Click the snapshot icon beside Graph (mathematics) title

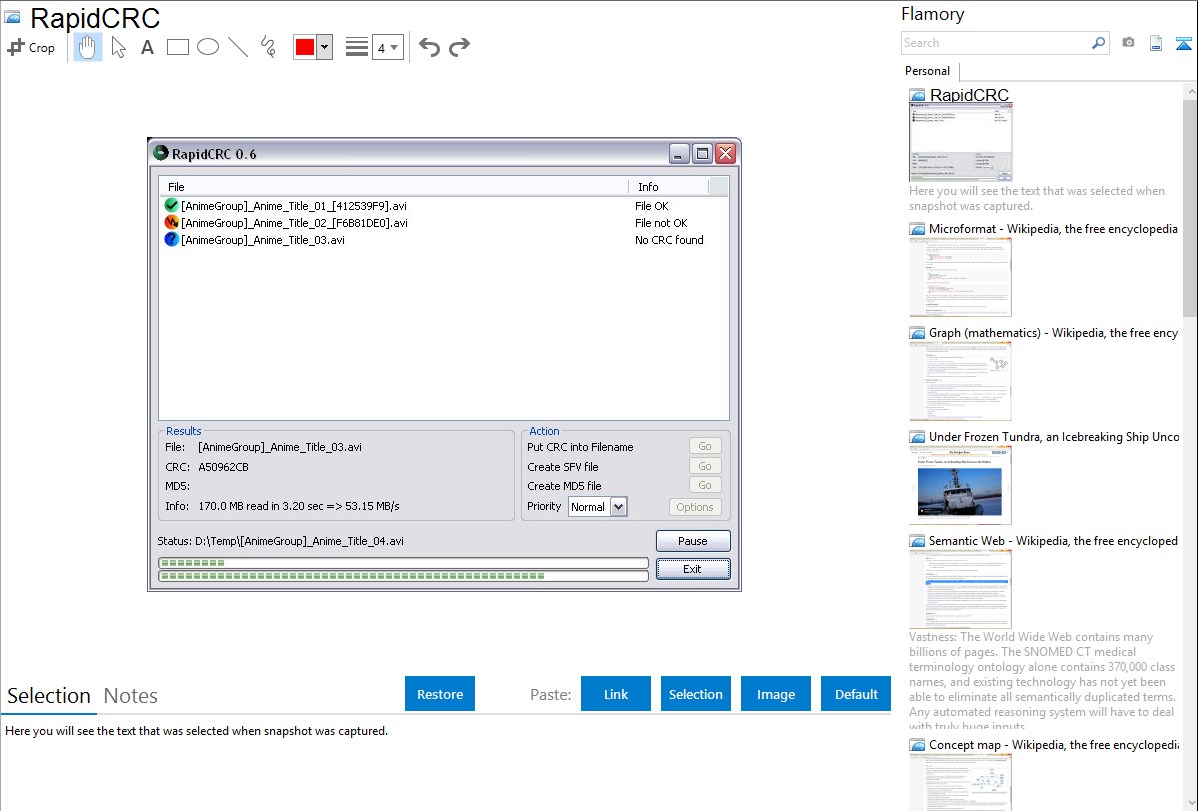click(917, 333)
